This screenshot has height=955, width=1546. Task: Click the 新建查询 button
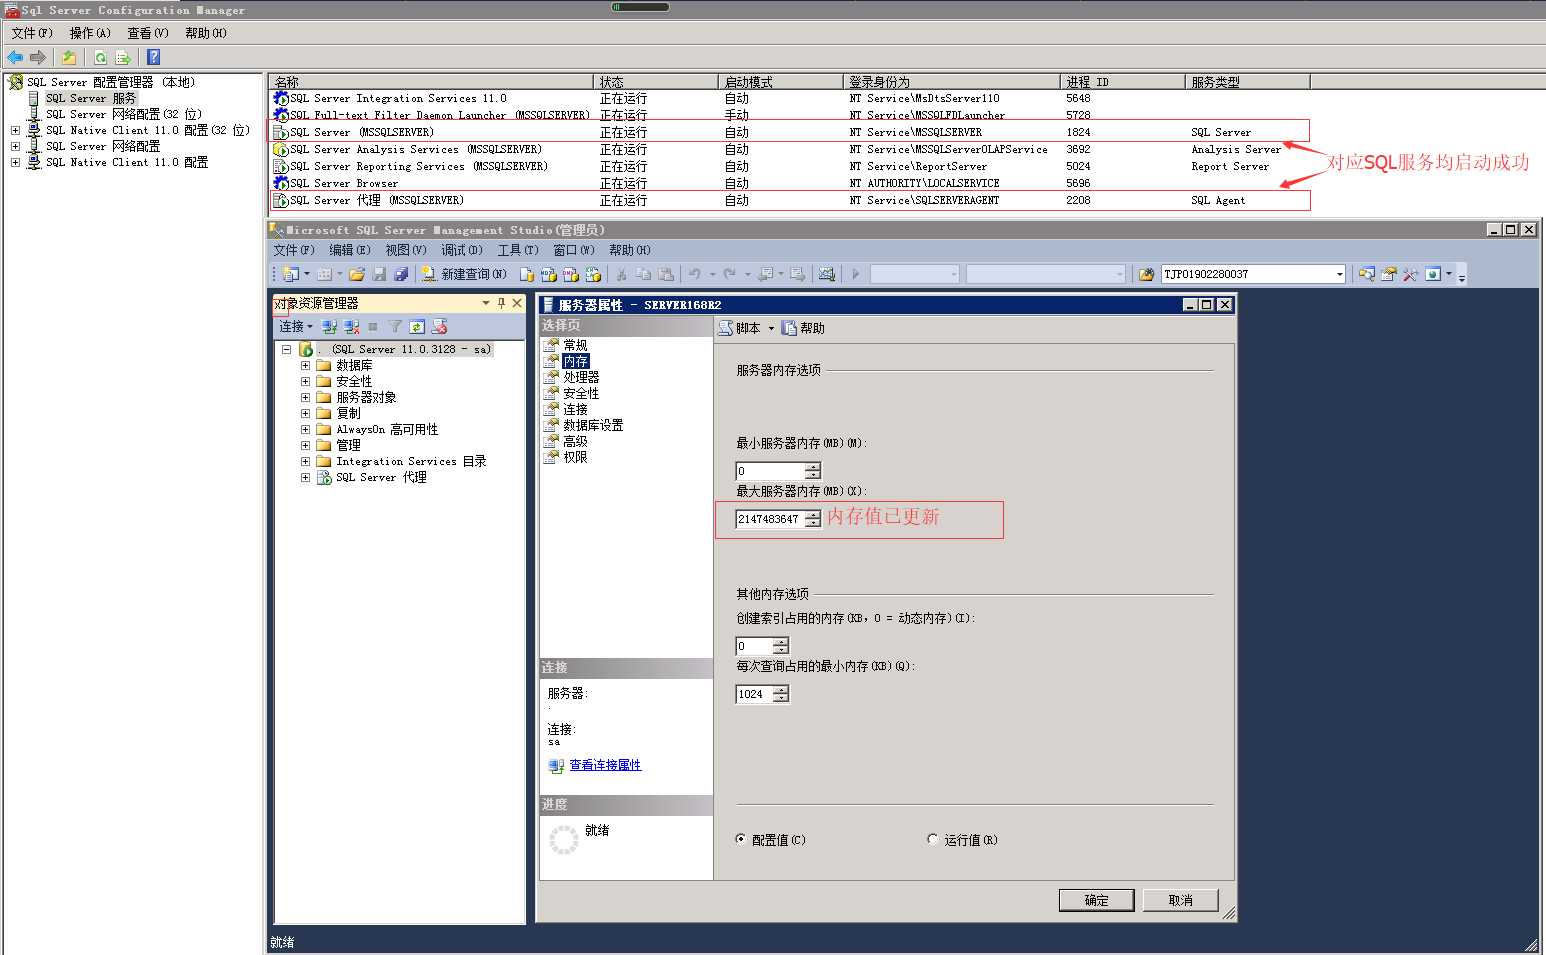point(464,274)
